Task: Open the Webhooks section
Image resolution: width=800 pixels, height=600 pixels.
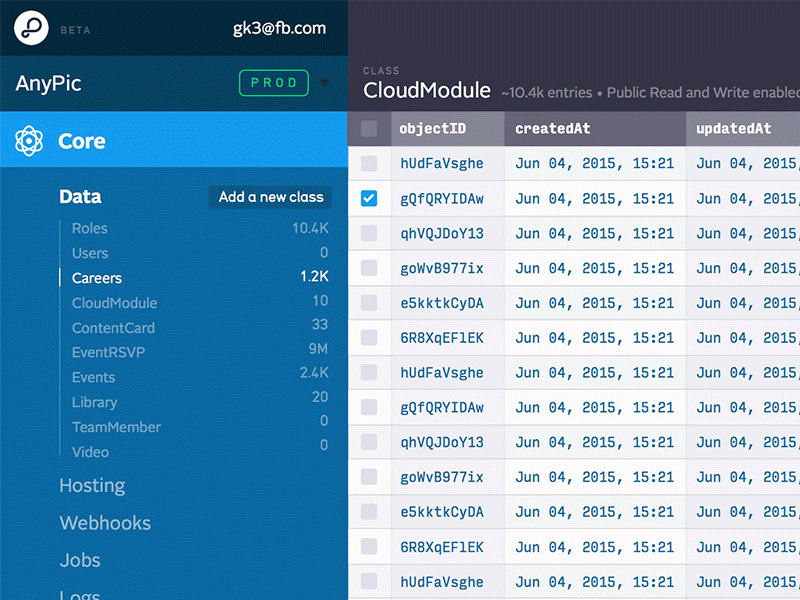Action: [x=105, y=523]
